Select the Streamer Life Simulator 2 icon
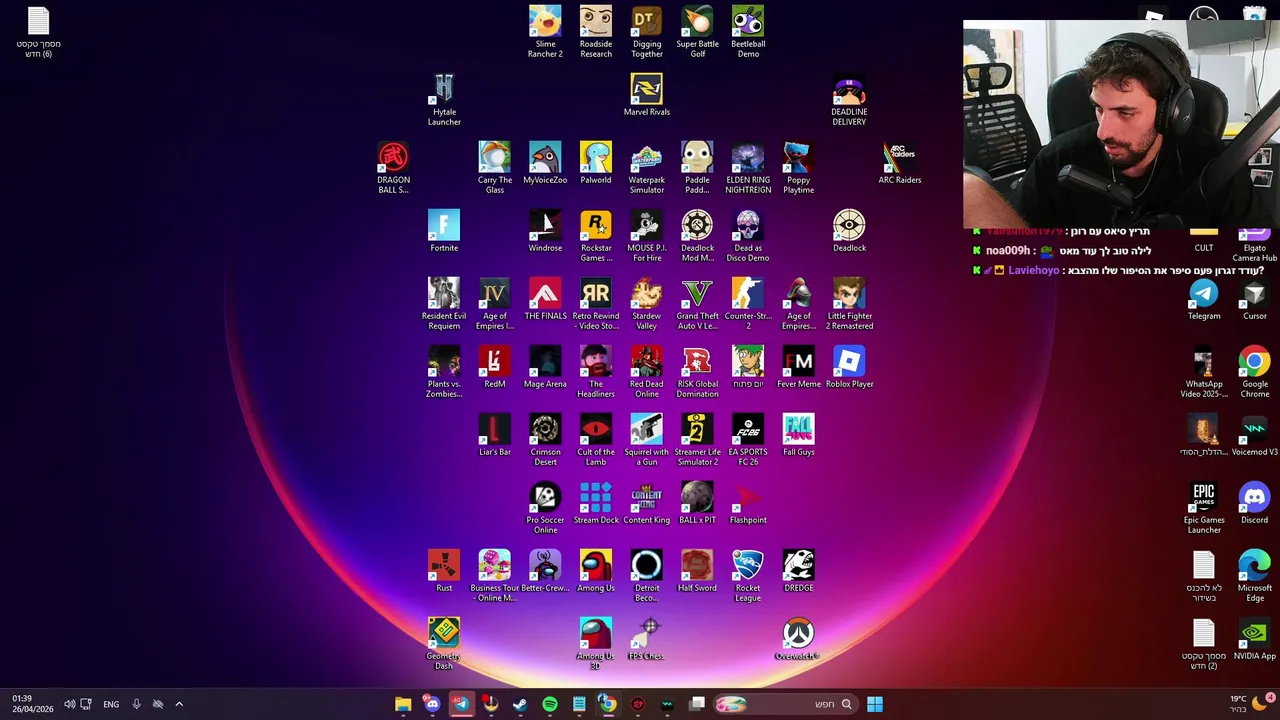 click(x=697, y=440)
